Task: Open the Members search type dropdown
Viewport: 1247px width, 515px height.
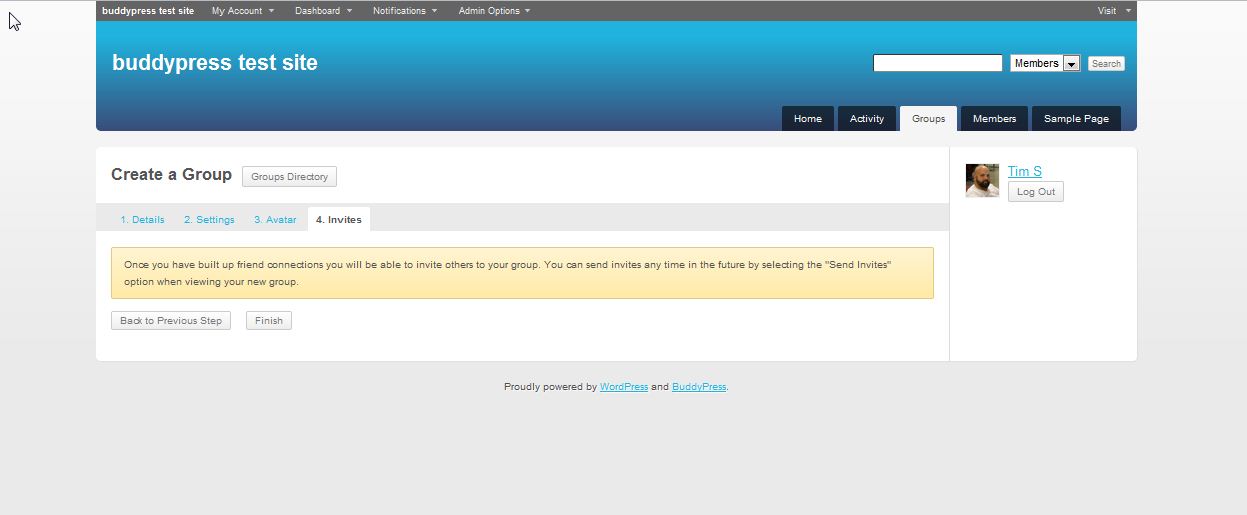Action: [1045, 63]
